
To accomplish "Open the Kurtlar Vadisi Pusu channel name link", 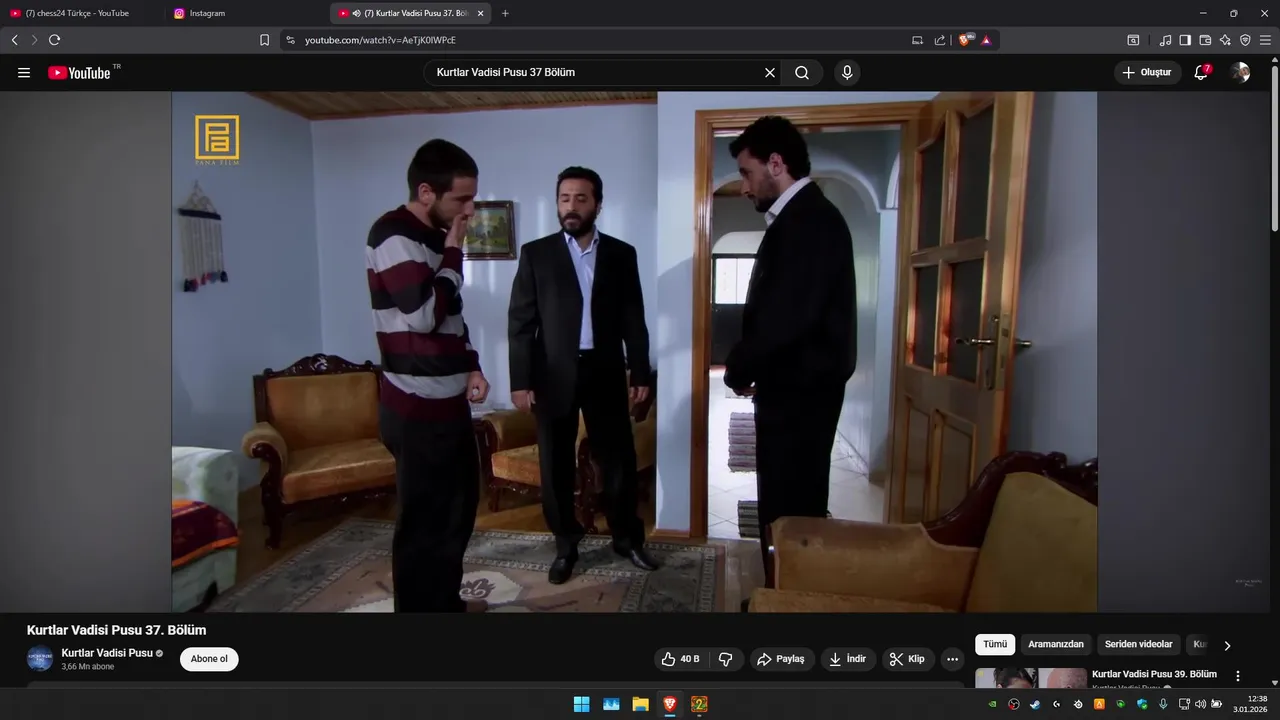I will pyautogui.click(x=107, y=653).
